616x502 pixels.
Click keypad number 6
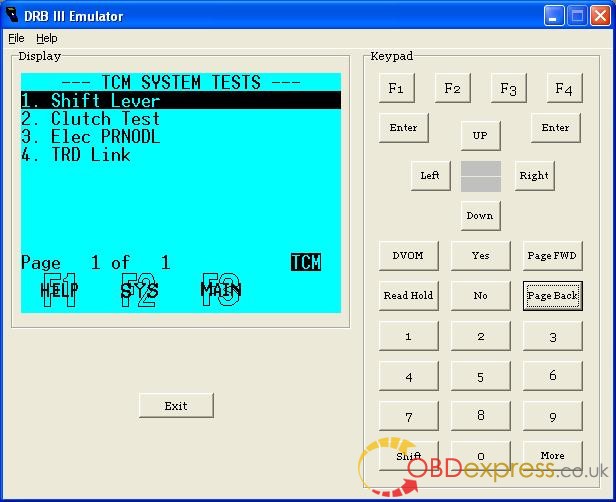click(x=552, y=376)
